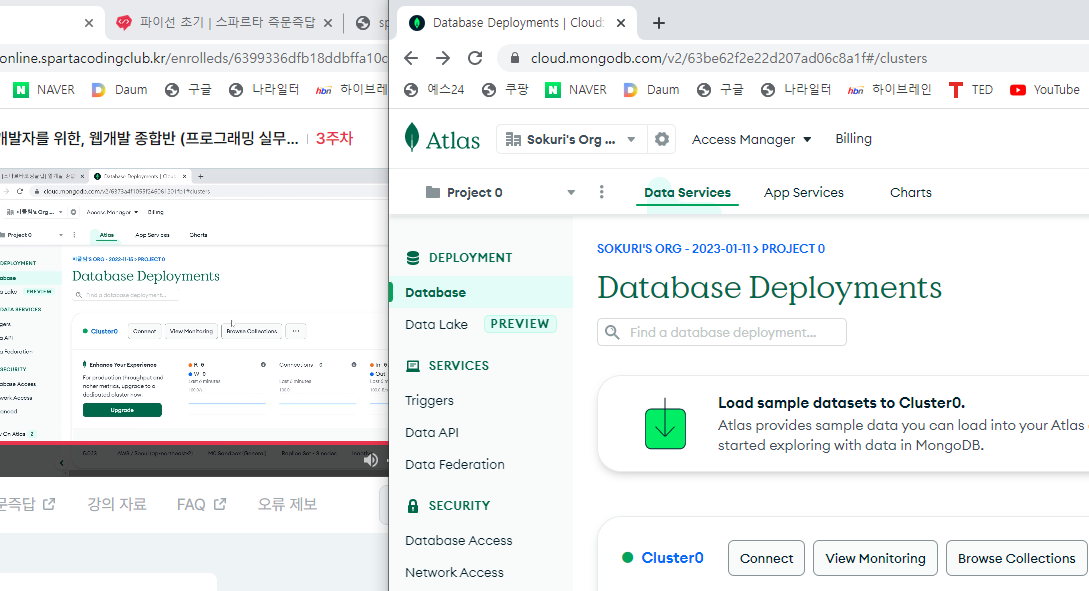Reload the MongoDB Atlas page
Screen dimensions: 1089x591
pyautogui.click(x=475, y=58)
